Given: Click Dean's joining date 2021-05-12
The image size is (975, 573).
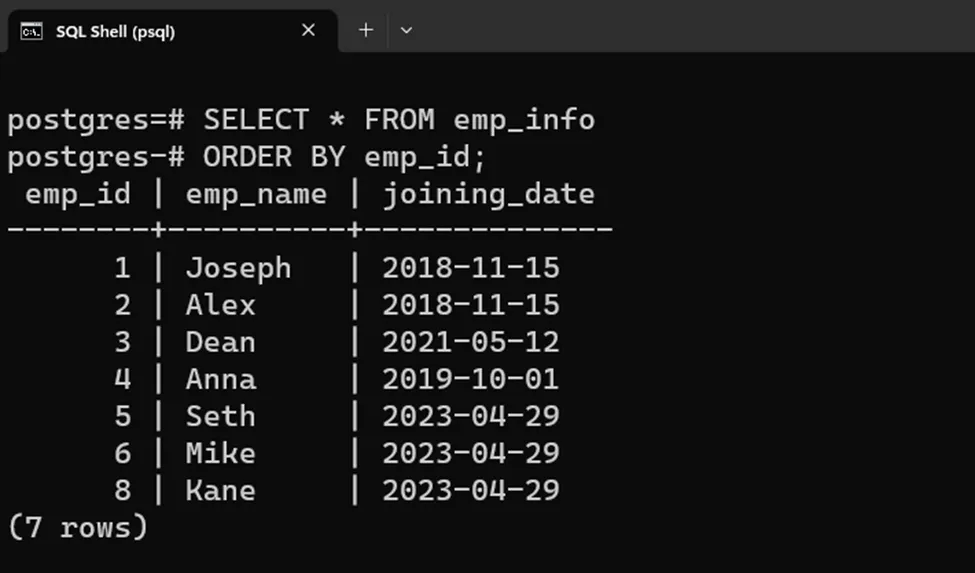Looking at the screenshot, I should click(x=470, y=342).
